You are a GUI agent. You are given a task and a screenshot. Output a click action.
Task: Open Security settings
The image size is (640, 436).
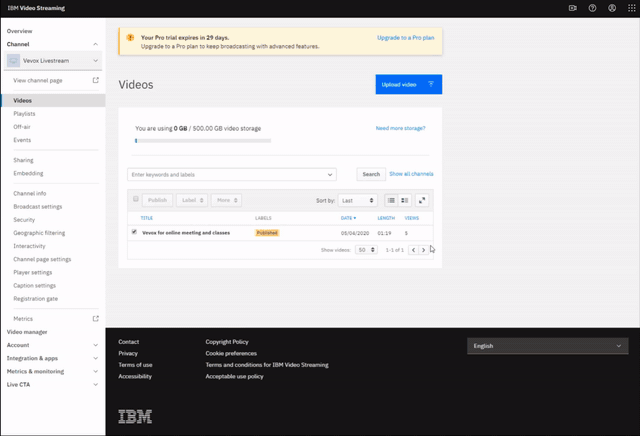(24, 220)
